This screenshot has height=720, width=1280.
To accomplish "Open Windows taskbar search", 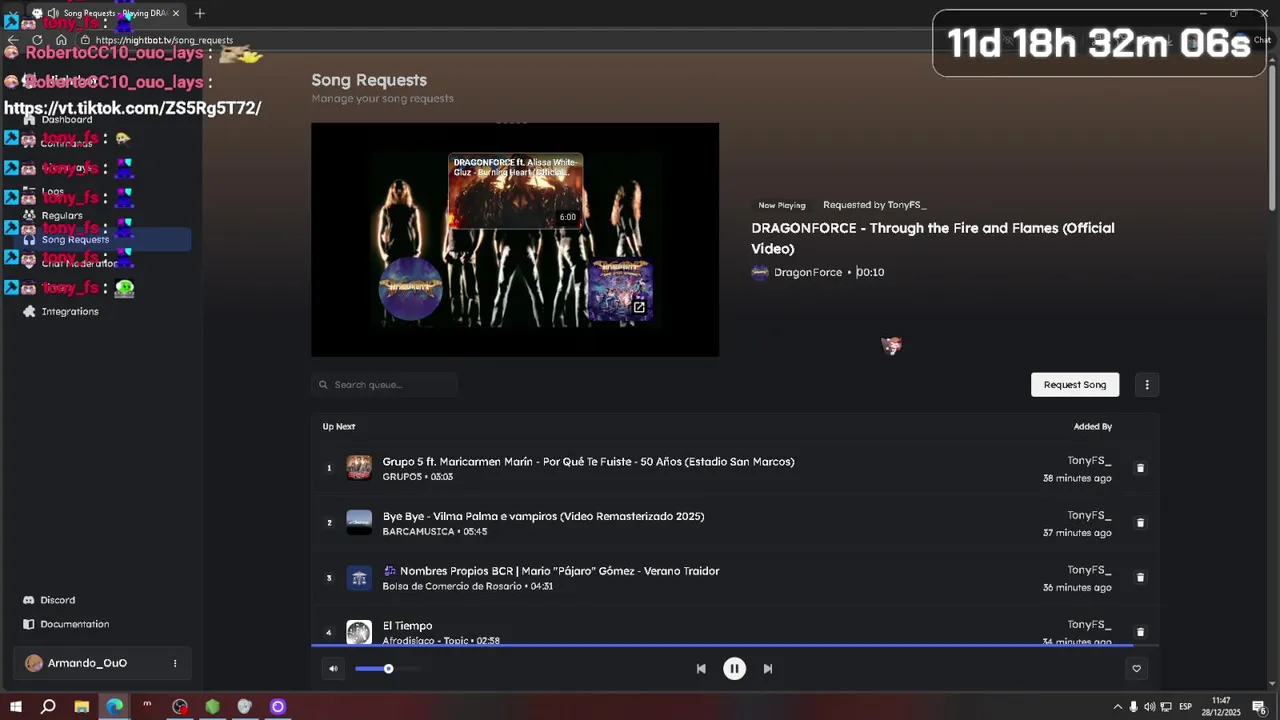I will [48, 707].
